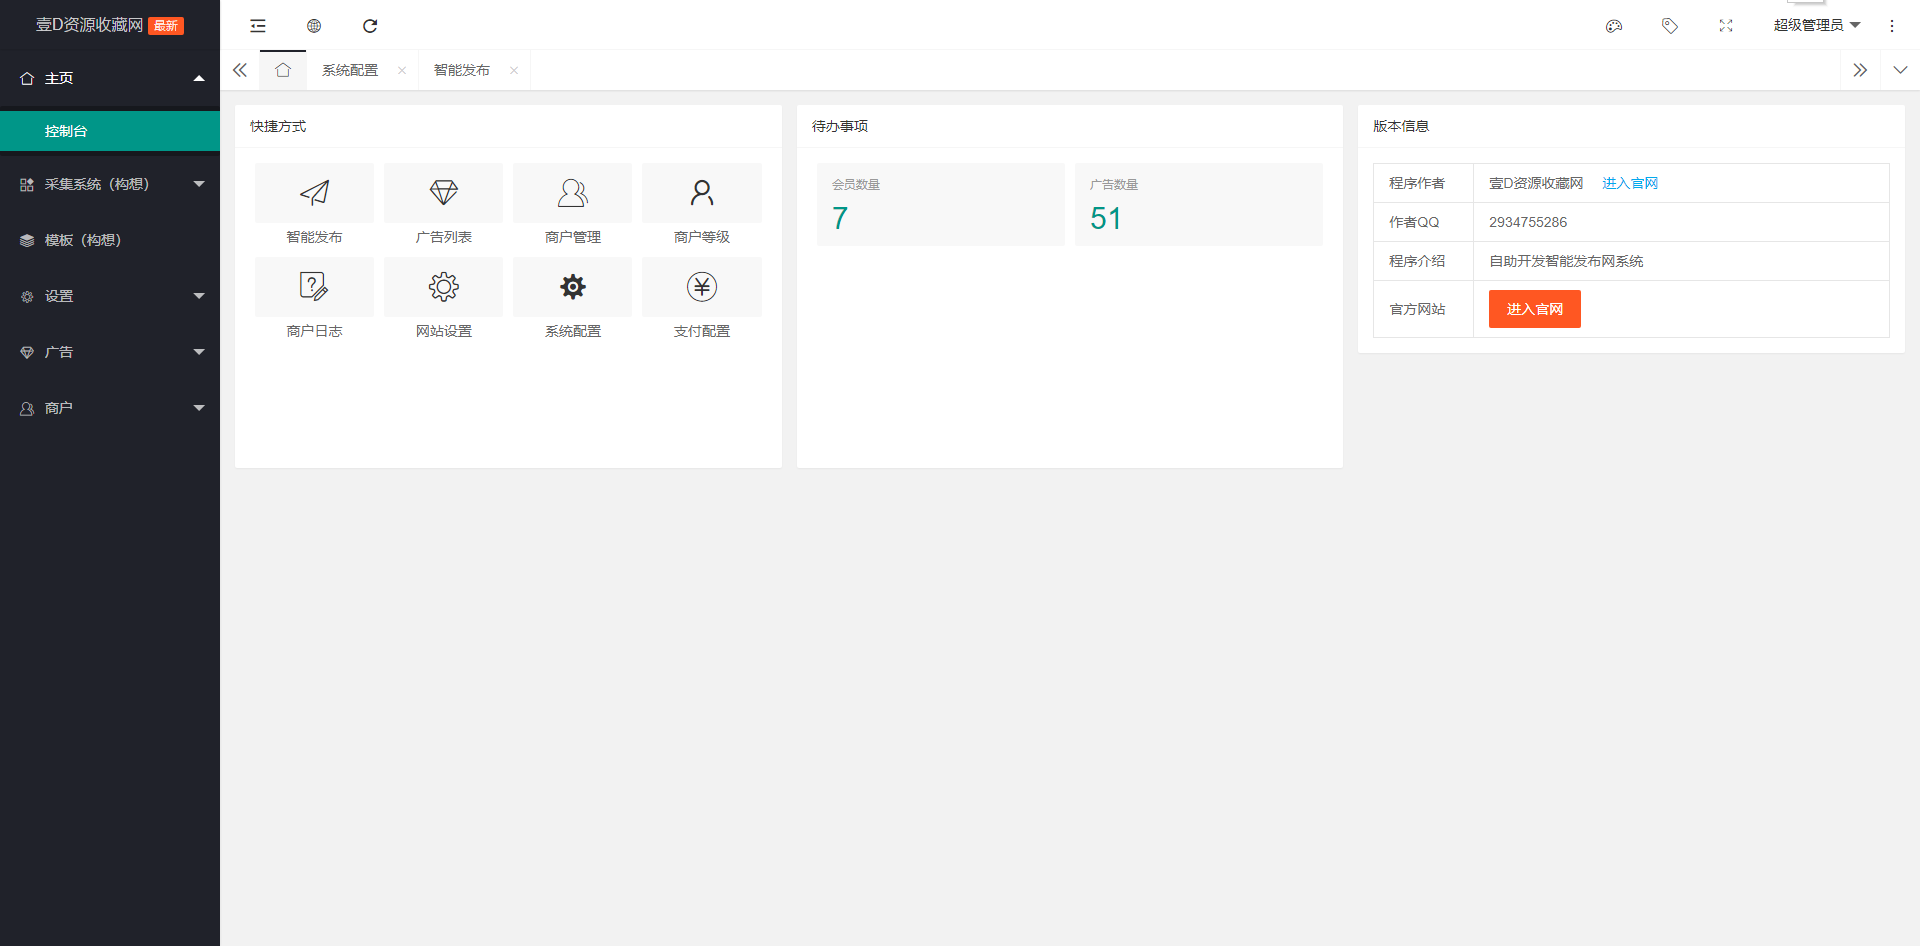
Task: Toggle fullscreen mode icon
Action: (x=1726, y=26)
